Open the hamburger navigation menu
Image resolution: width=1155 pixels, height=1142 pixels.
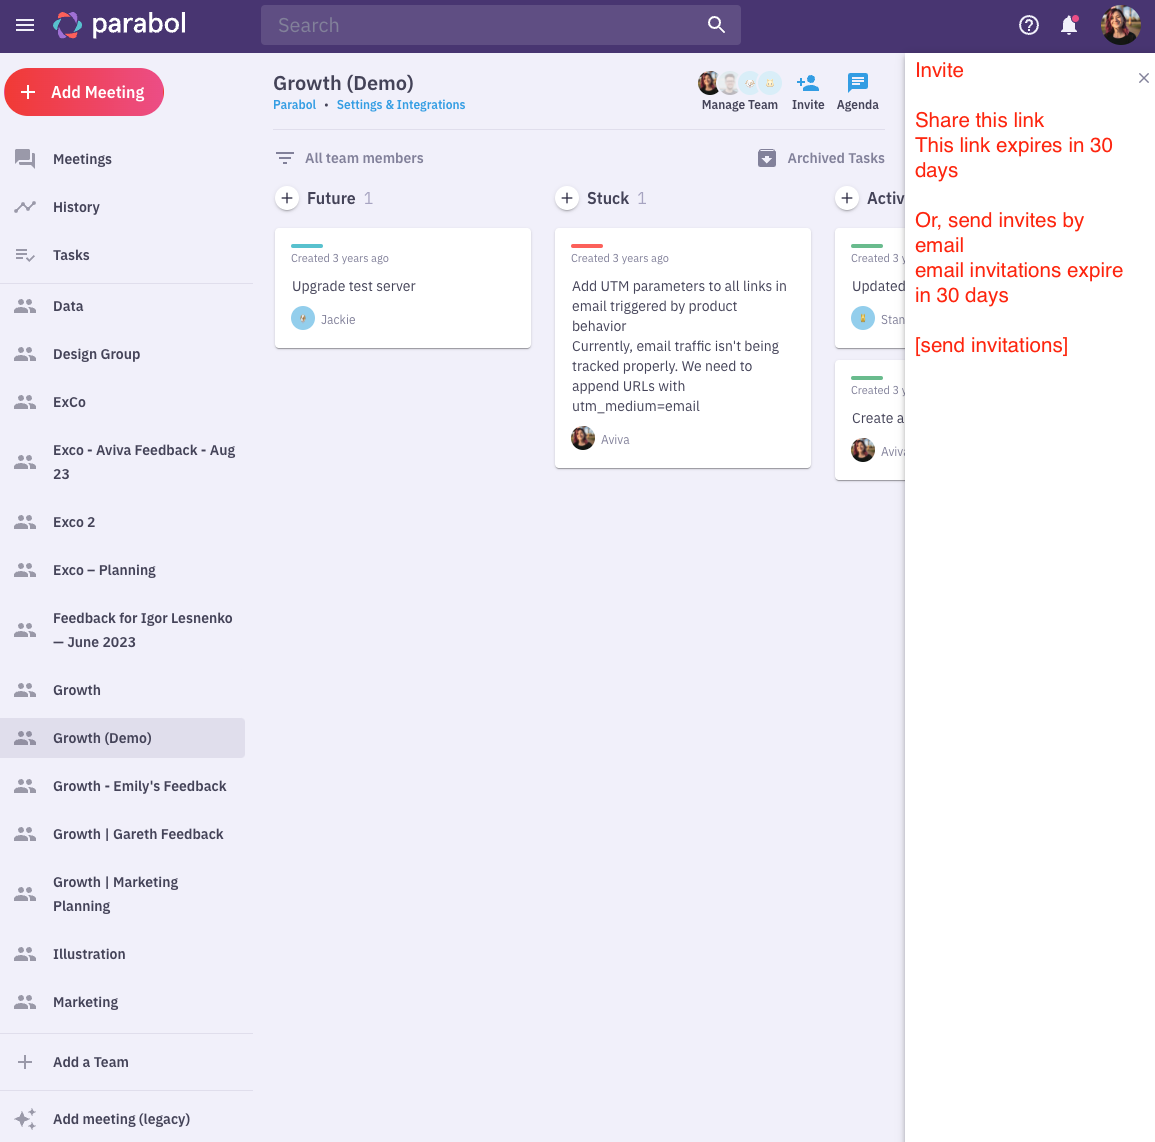(x=25, y=25)
